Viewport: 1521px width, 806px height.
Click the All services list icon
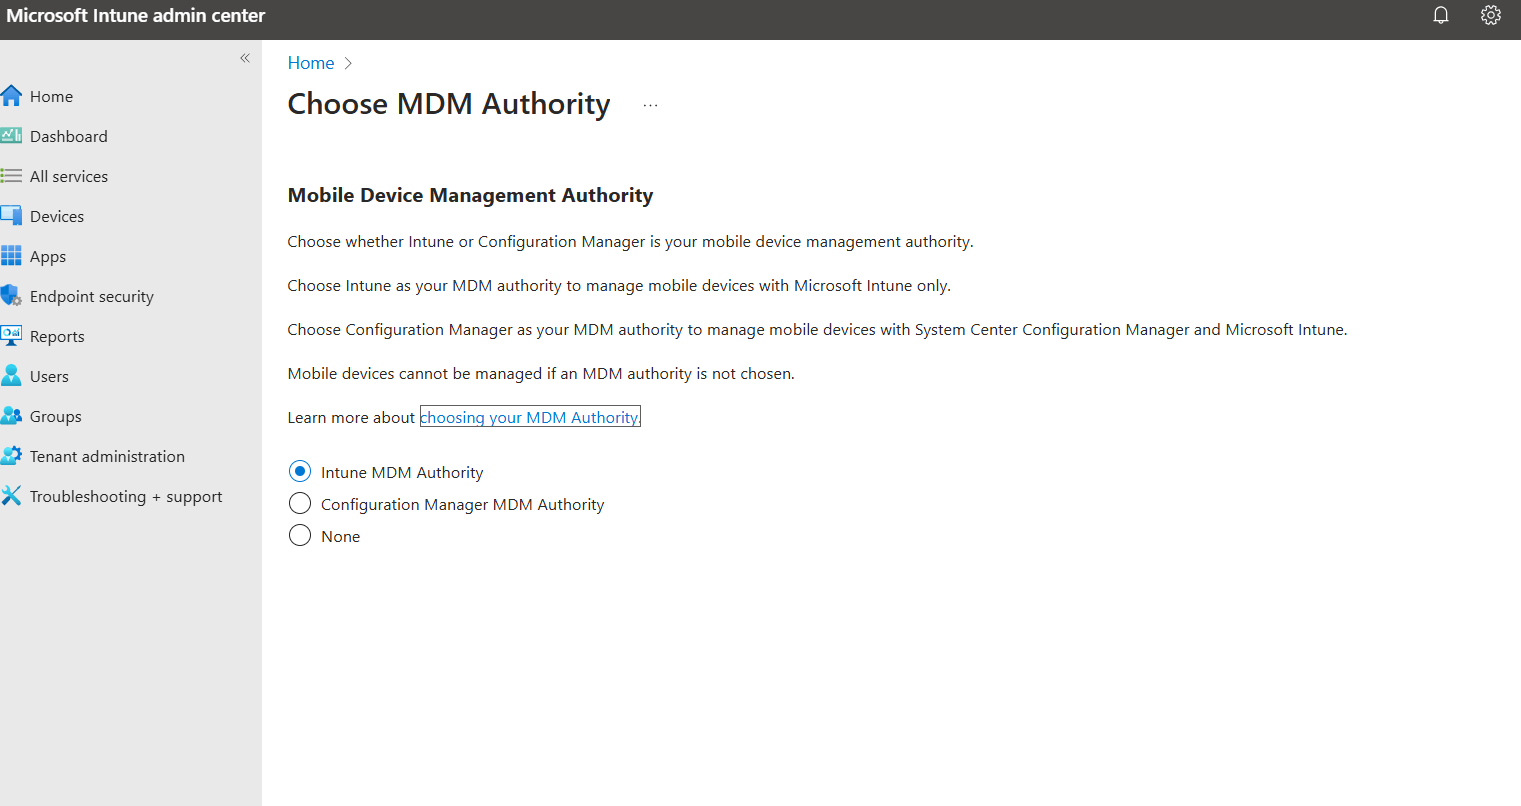click(x=11, y=176)
